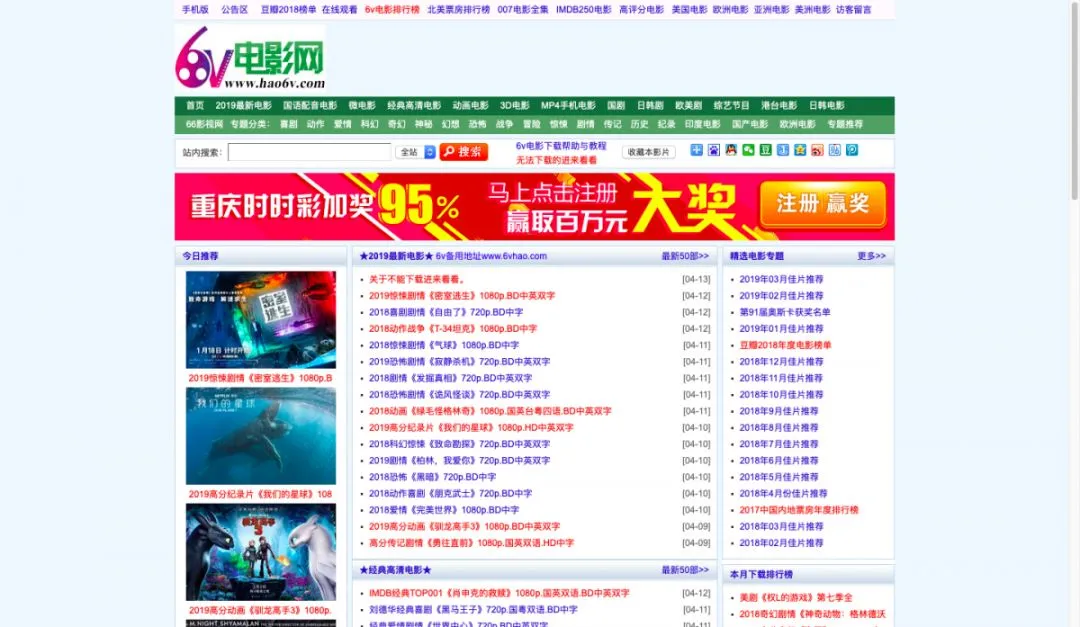
Task: Open the 6v电影下载帮助与教程 link
Action: 561,145
